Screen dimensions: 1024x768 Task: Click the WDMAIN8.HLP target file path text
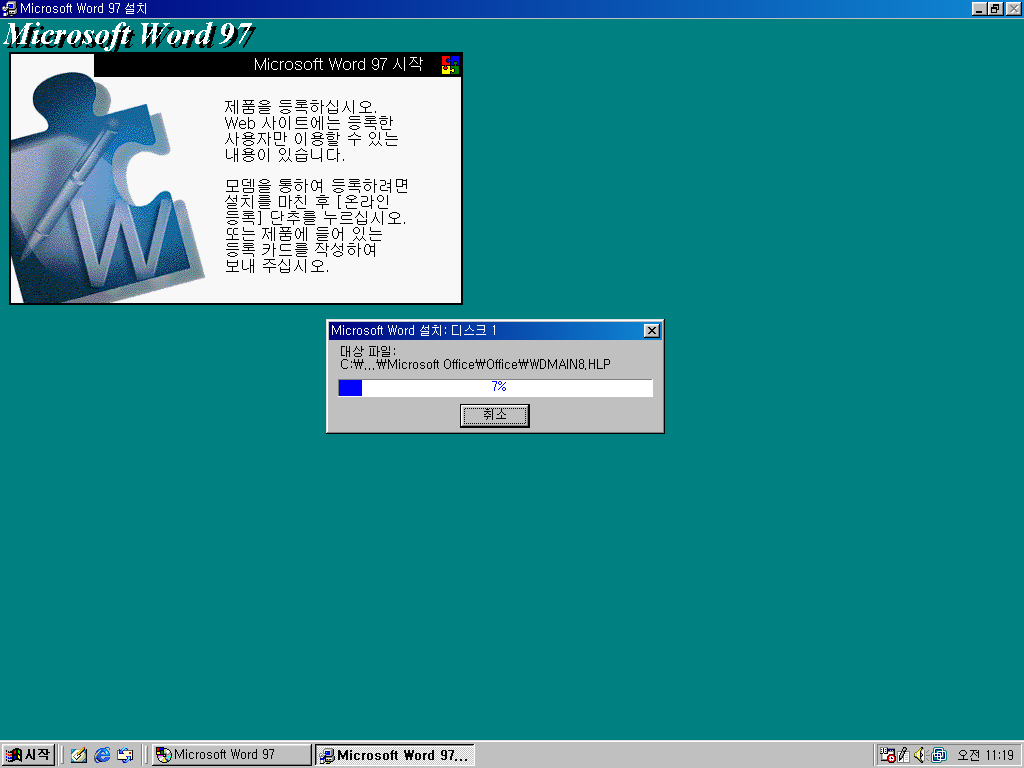475,364
